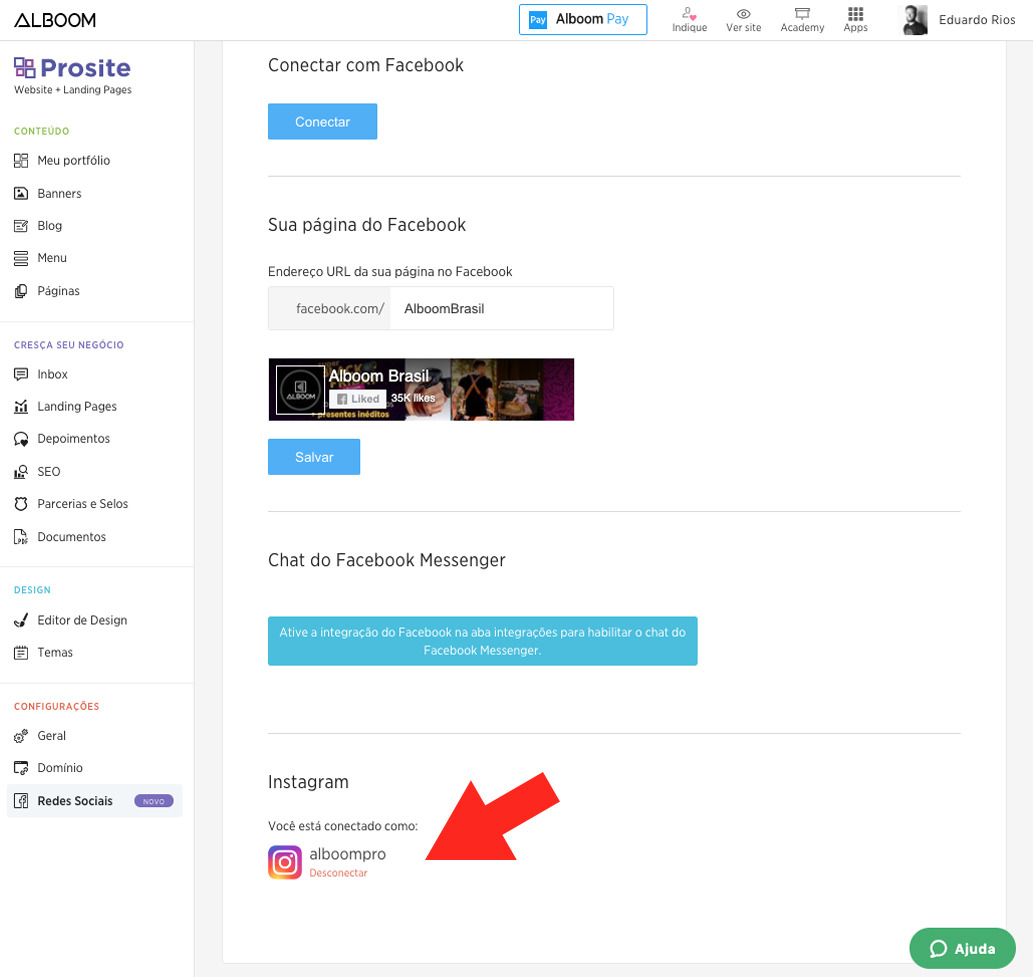The image size is (1033, 977).
Task: Open the Blog menu item
Action: click(49, 226)
